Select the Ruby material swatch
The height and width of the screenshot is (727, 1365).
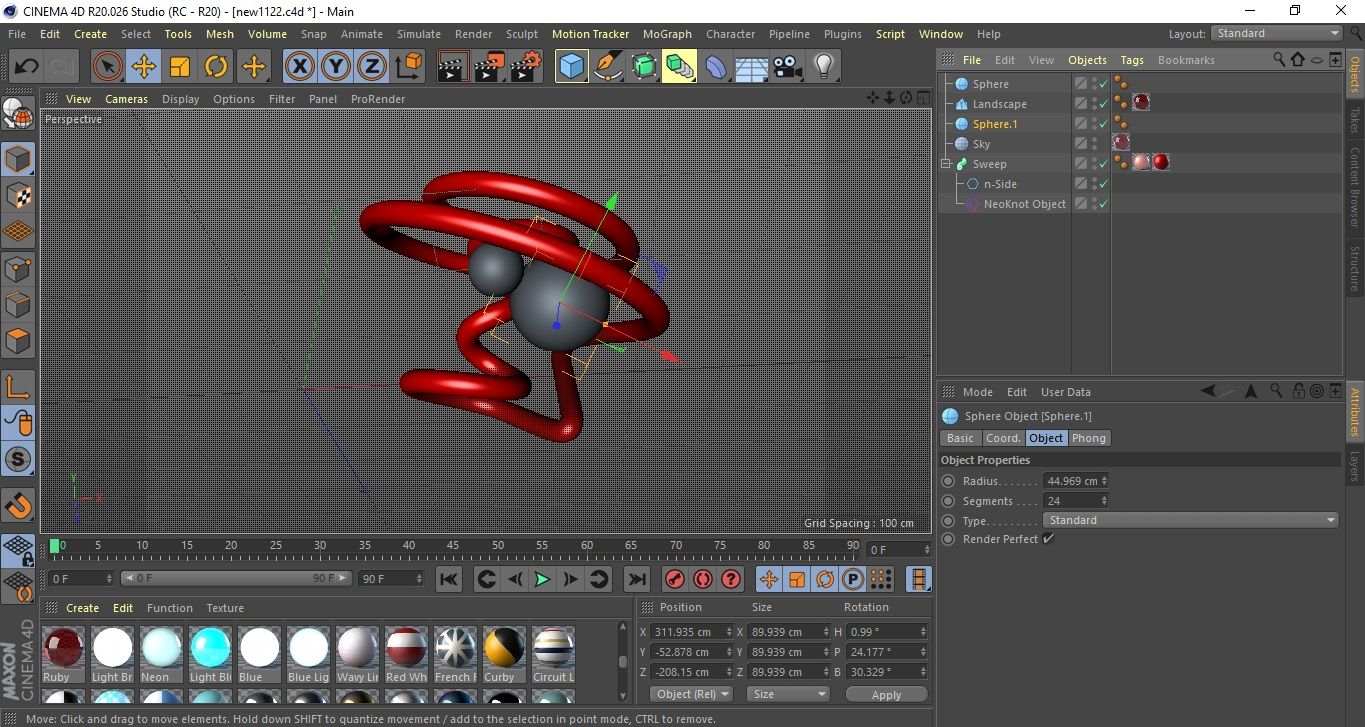point(63,653)
